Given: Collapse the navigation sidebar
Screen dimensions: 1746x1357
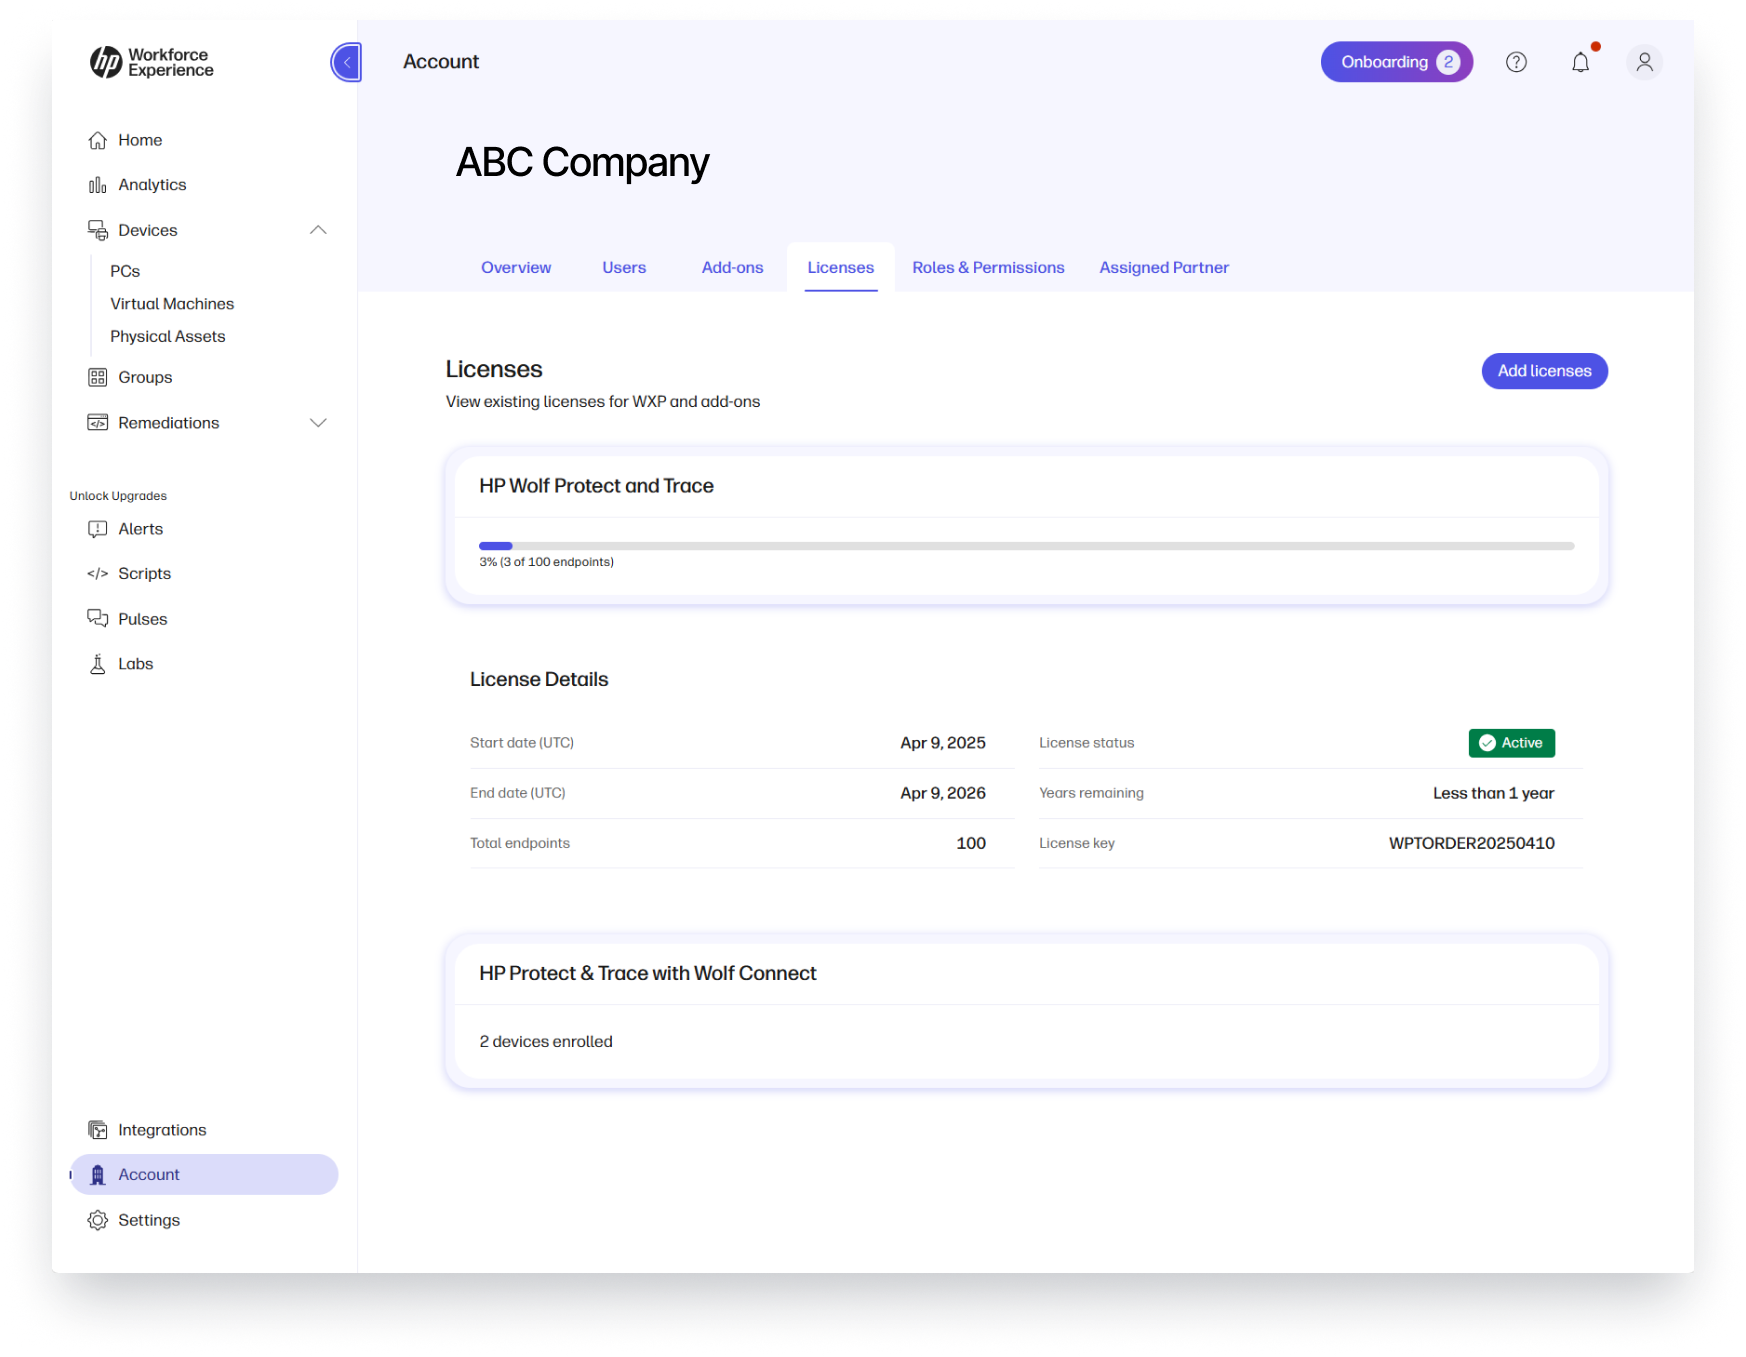Looking at the screenshot, I should (x=346, y=62).
